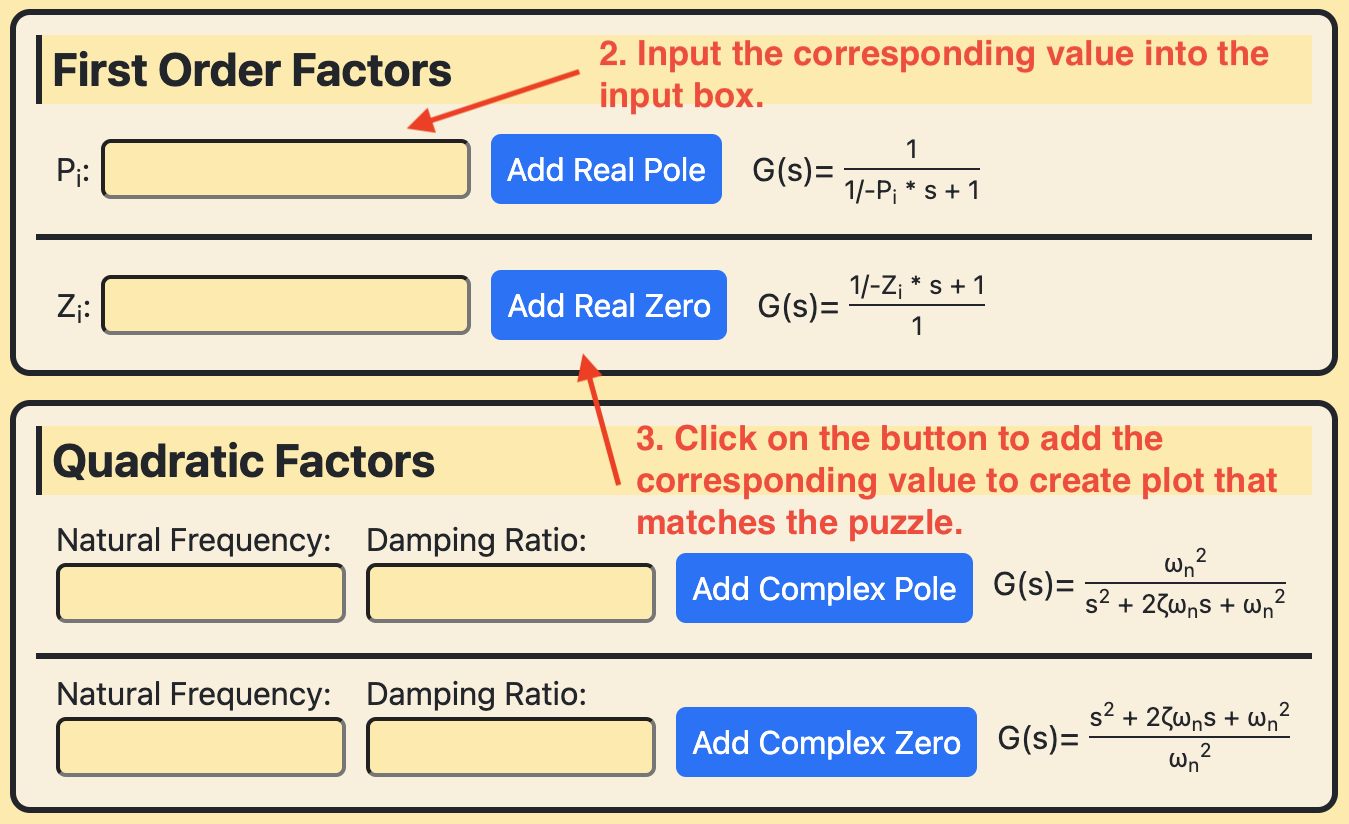This screenshot has height=824, width=1349.
Task: Click the Quadratic Factors heading
Action: pyautogui.click(x=244, y=462)
